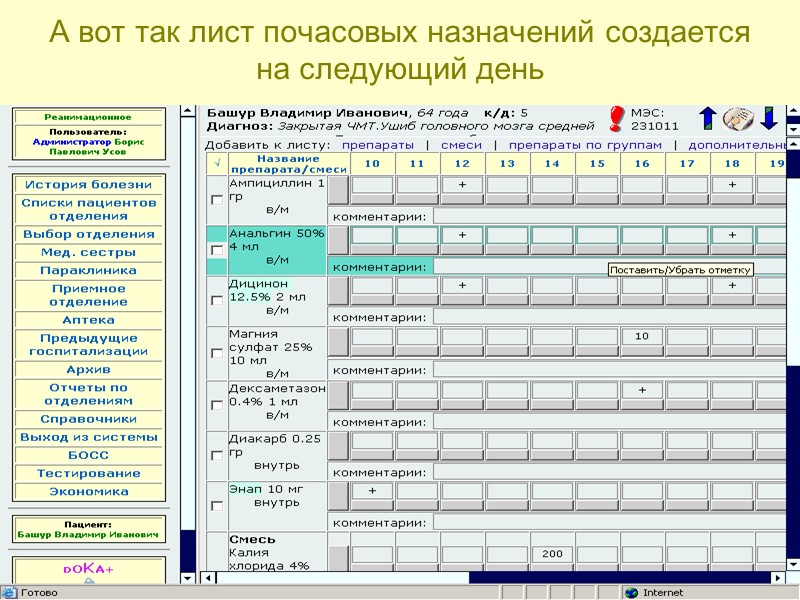Click the Ампициллин cell at hour 12

[462, 185]
